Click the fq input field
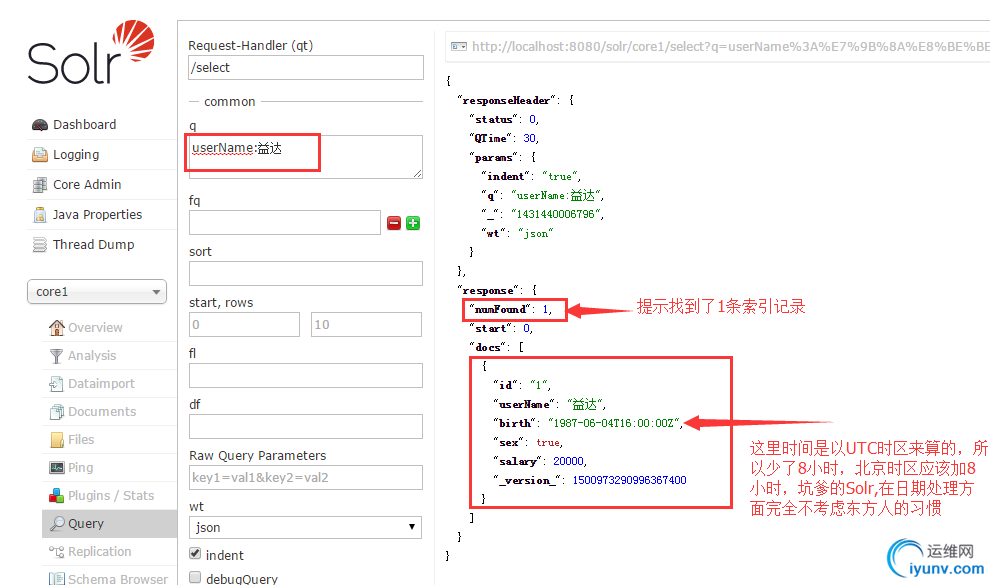 pyautogui.click(x=285, y=223)
